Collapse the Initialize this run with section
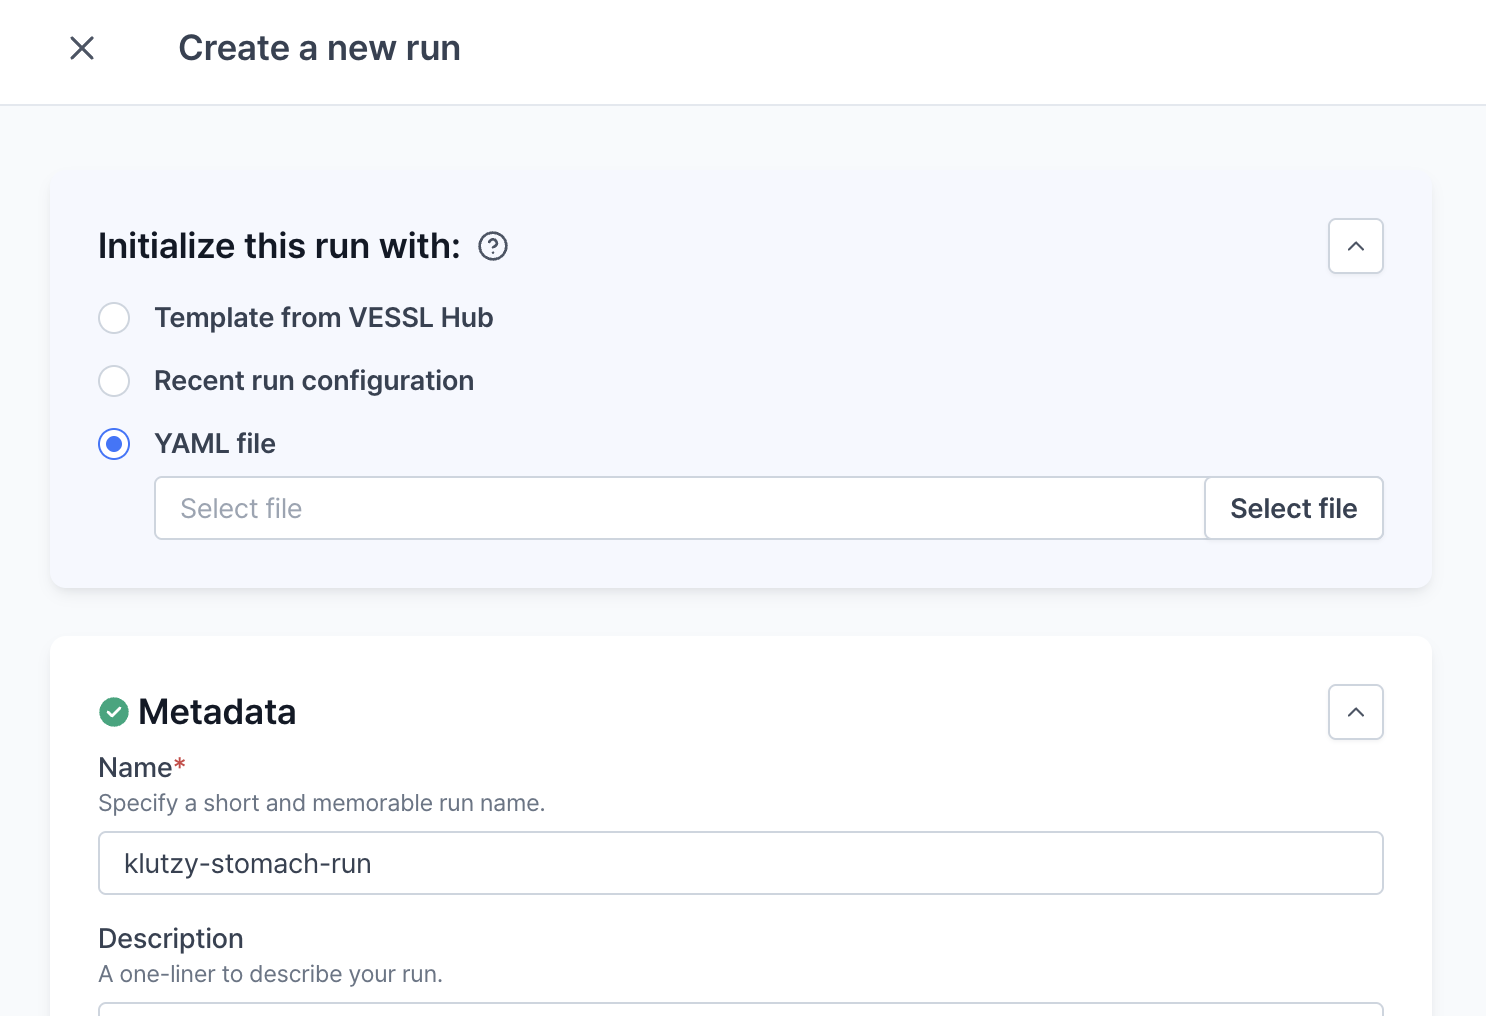This screenshot has width=1486, height=1016. 1355,246
